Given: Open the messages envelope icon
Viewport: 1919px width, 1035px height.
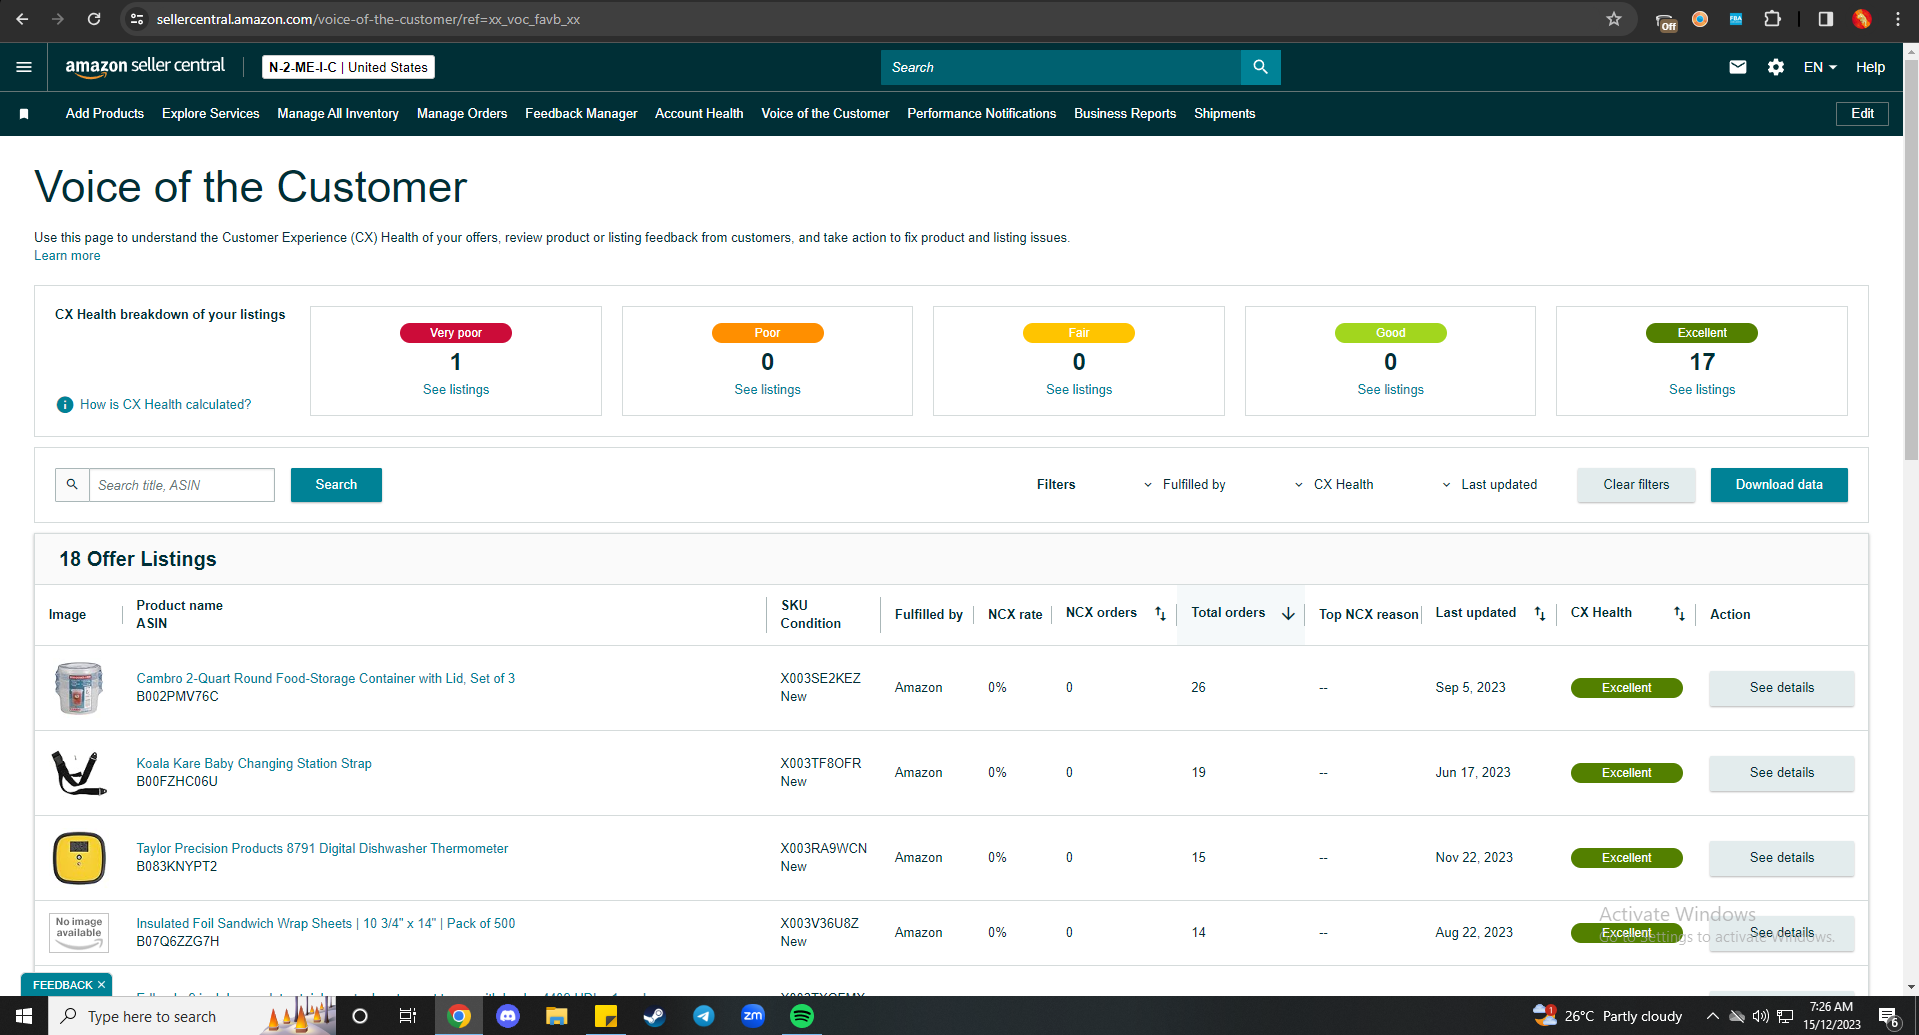Looking at the screenshot, I should click(1738, 67).
